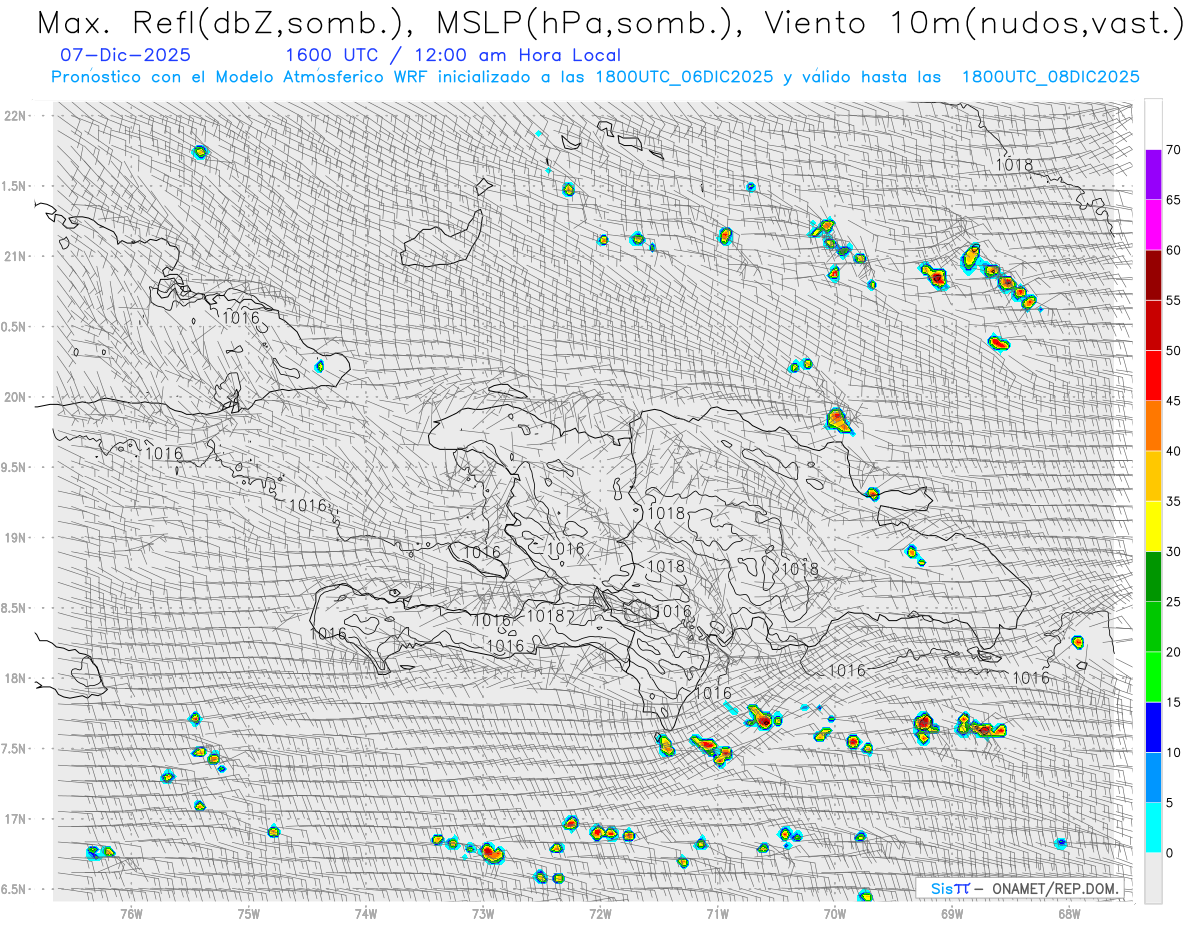
Task: Select the yellow 30–35 dBZ colorbar segment
Action: (1153, 526)
